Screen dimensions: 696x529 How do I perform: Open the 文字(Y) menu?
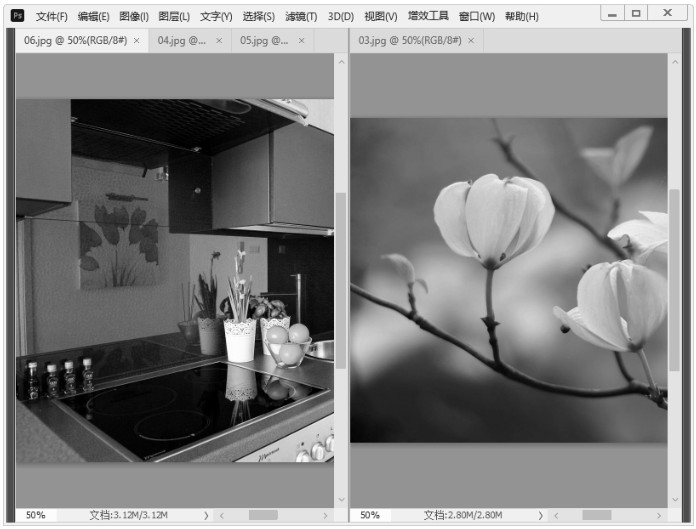pos(216,17)
